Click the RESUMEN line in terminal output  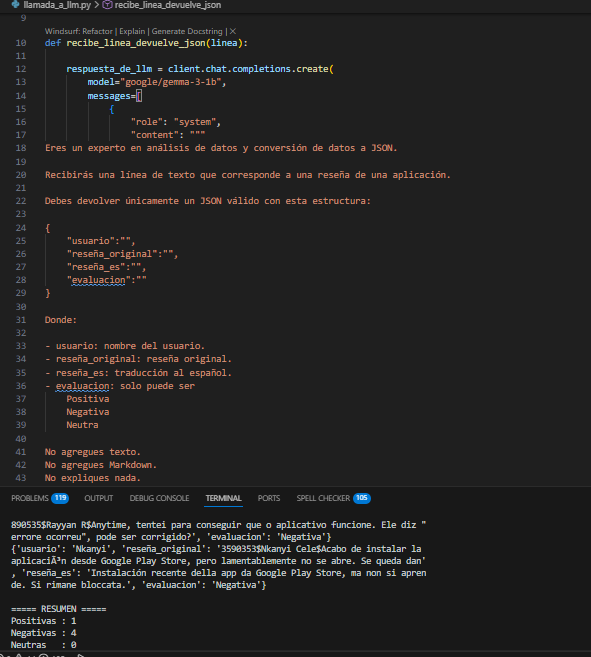58,609
